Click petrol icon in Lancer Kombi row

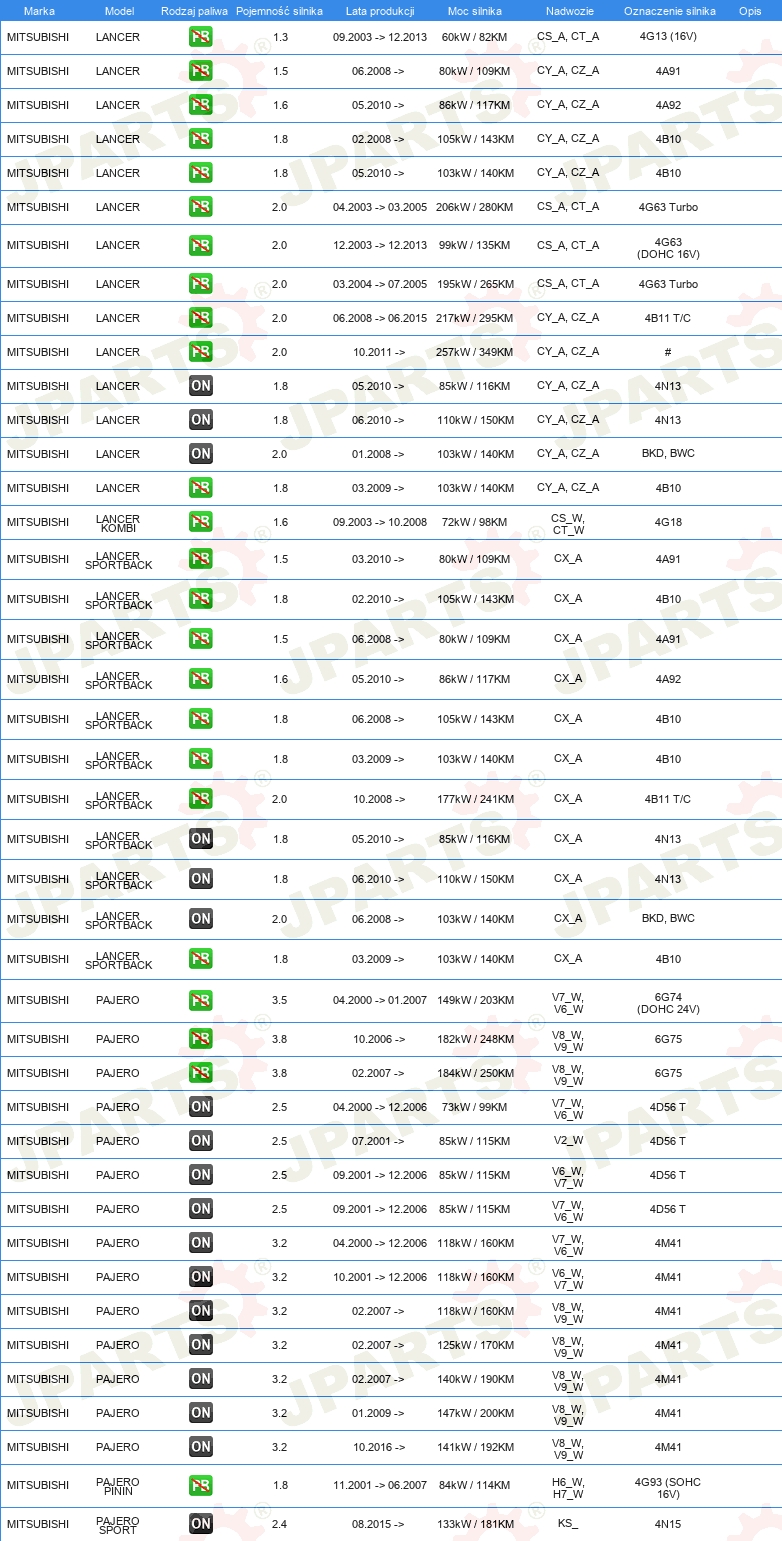click(200, 522)
